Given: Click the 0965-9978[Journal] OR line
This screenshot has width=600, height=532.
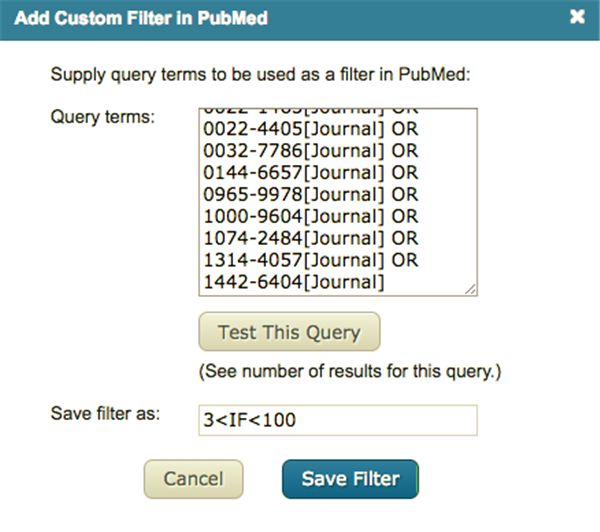Looking at the screenshot, I should point(309,195).
